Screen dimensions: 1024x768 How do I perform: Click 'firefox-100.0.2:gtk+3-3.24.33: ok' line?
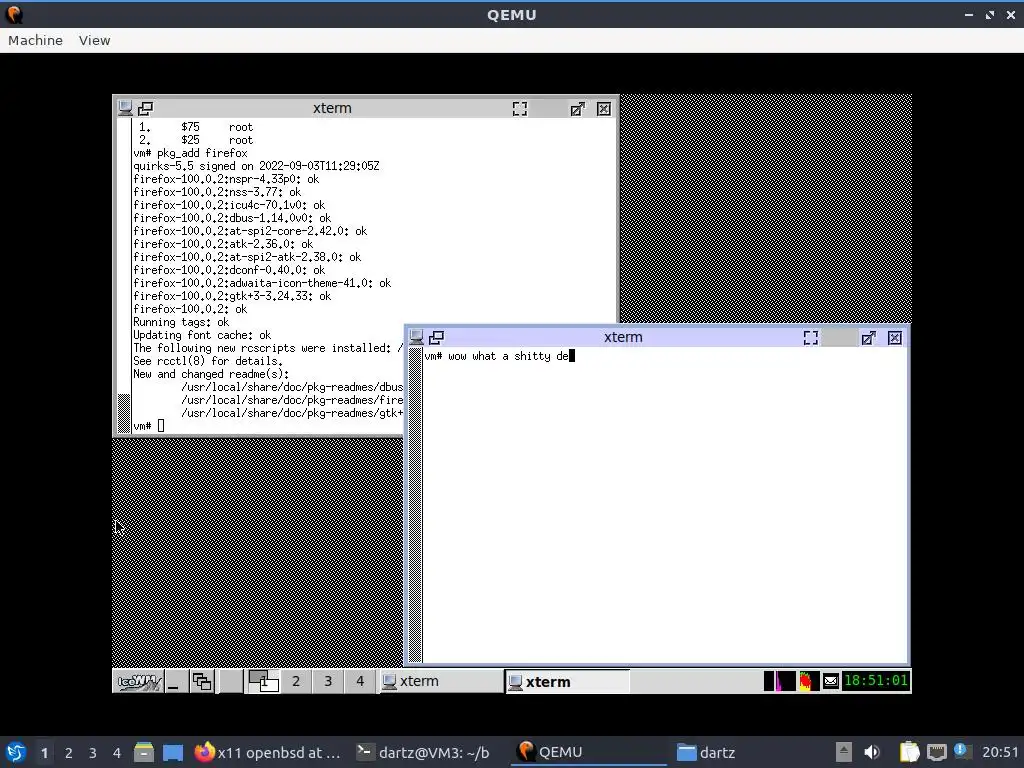[232, 296]
